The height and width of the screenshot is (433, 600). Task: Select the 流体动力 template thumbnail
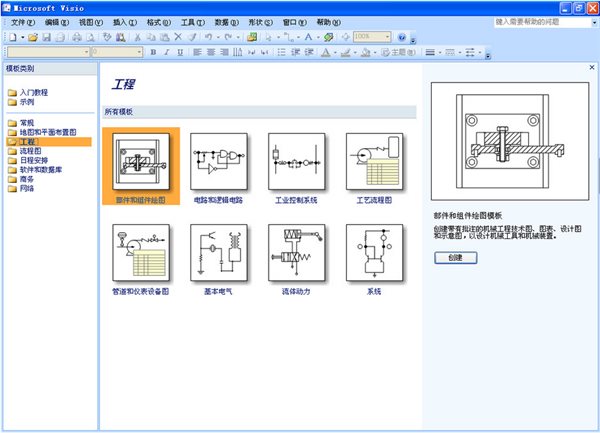coord(297,253)
